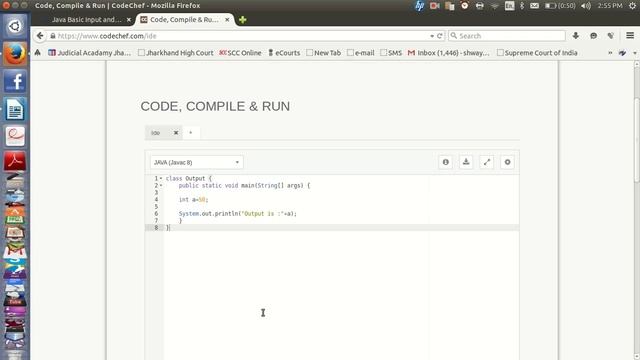The width and height of the screenshot is (640, 360).
Task: Open the system power cog menu
Action: point(632,6)
